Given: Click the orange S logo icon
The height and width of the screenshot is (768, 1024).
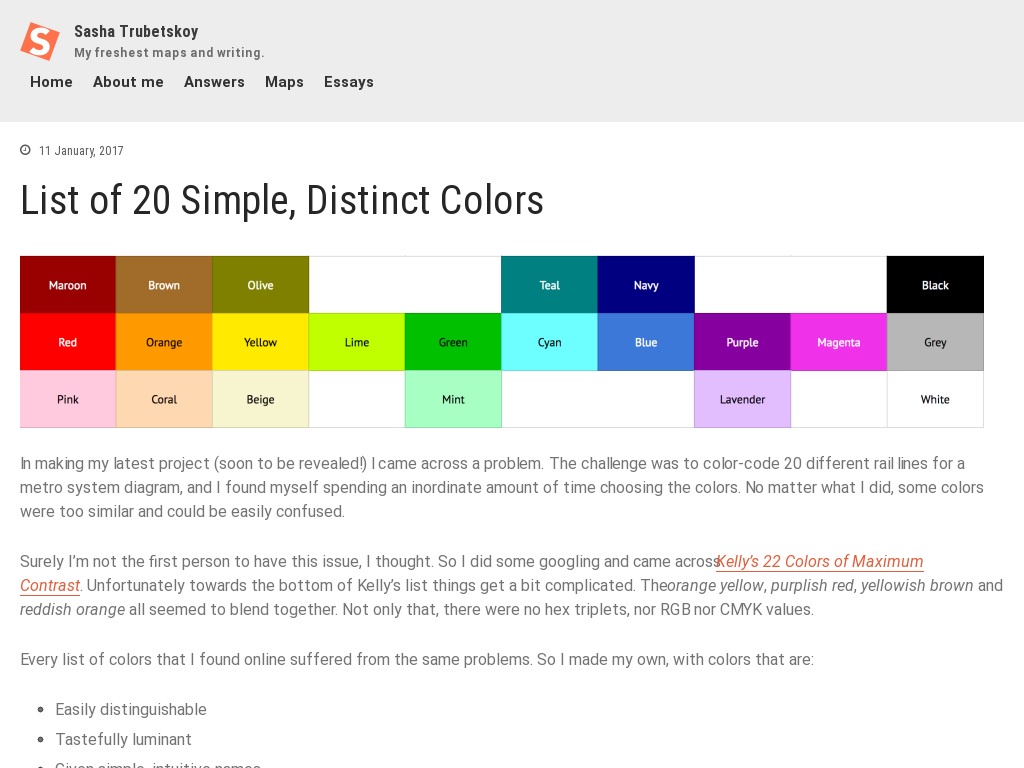Looking at the screenshot, I should point(39,41).
